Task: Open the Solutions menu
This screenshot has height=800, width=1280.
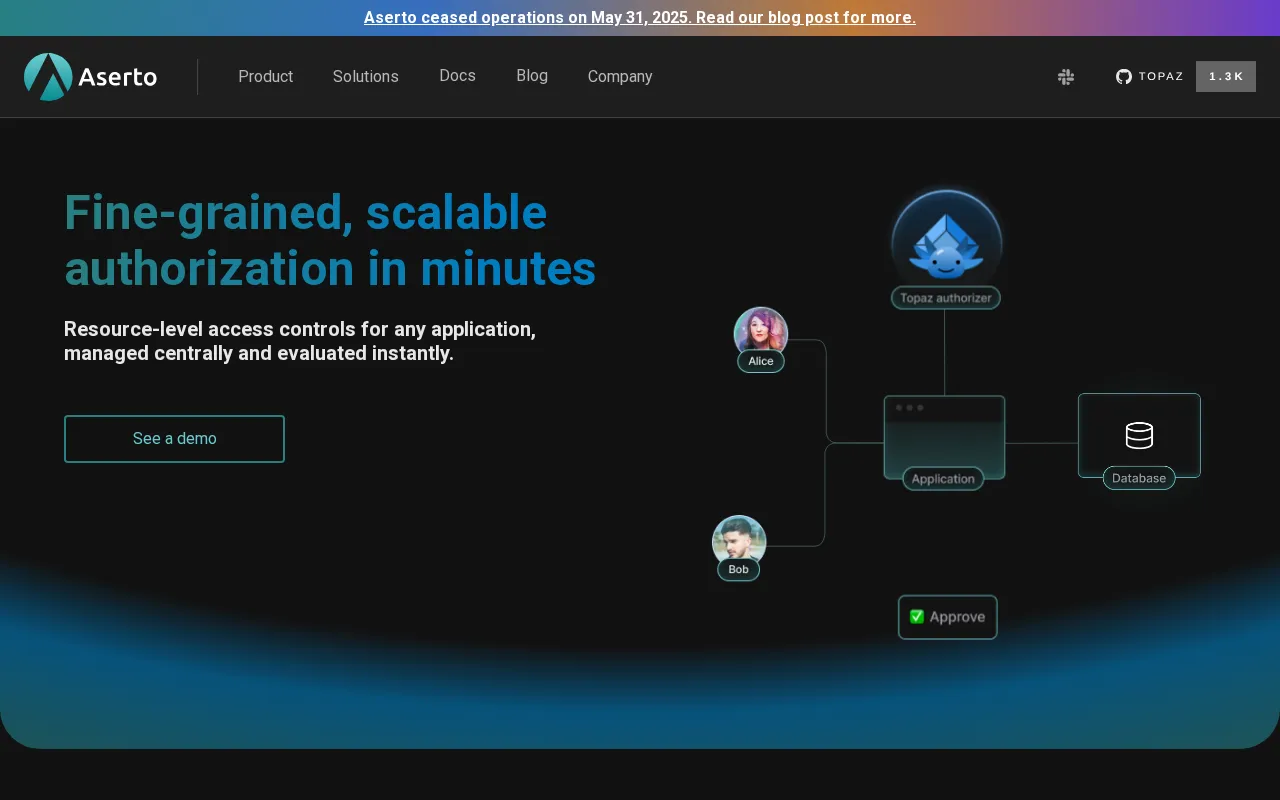Action: (x=366, y=77)
